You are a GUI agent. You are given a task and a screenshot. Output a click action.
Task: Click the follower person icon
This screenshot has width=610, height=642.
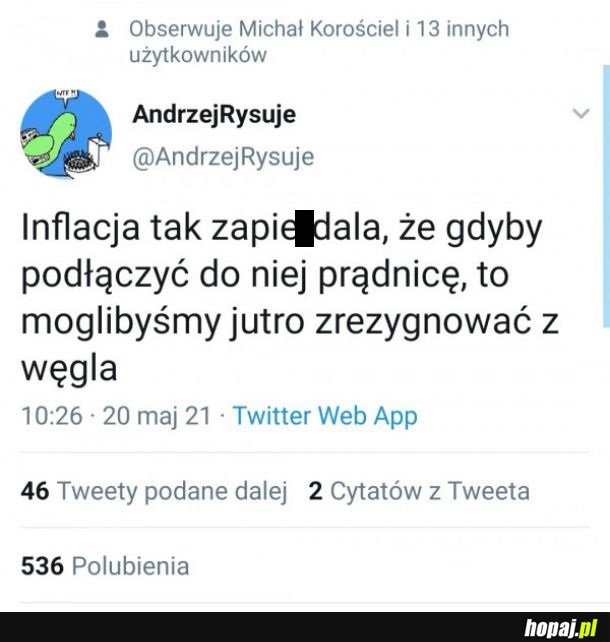point(102,29)
